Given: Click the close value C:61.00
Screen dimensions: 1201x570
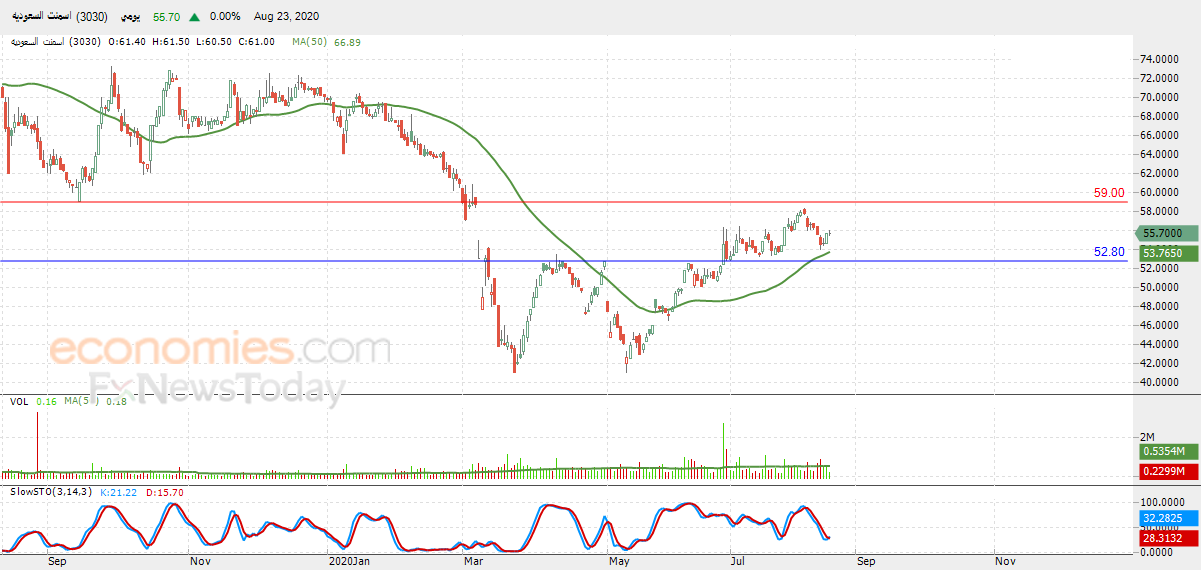Looking at the screenshot, I should [x=257, y=42].
